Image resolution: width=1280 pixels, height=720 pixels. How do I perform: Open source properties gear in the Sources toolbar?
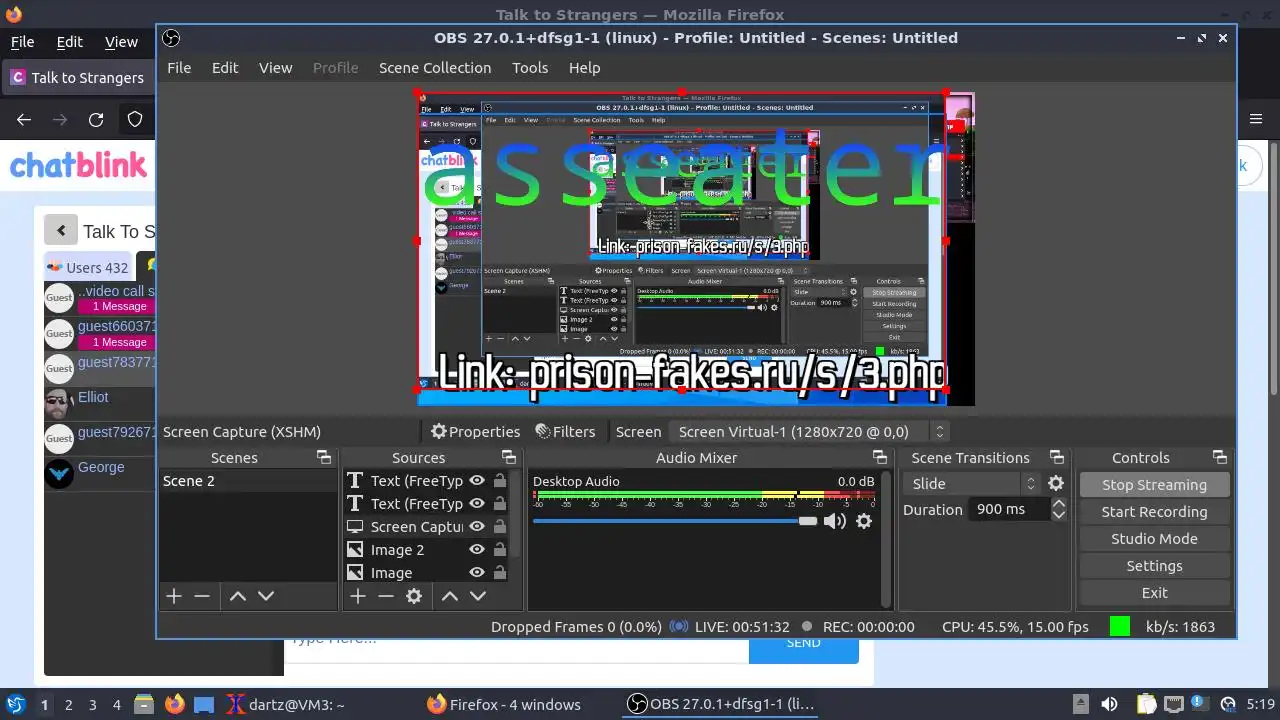(414, 596)
